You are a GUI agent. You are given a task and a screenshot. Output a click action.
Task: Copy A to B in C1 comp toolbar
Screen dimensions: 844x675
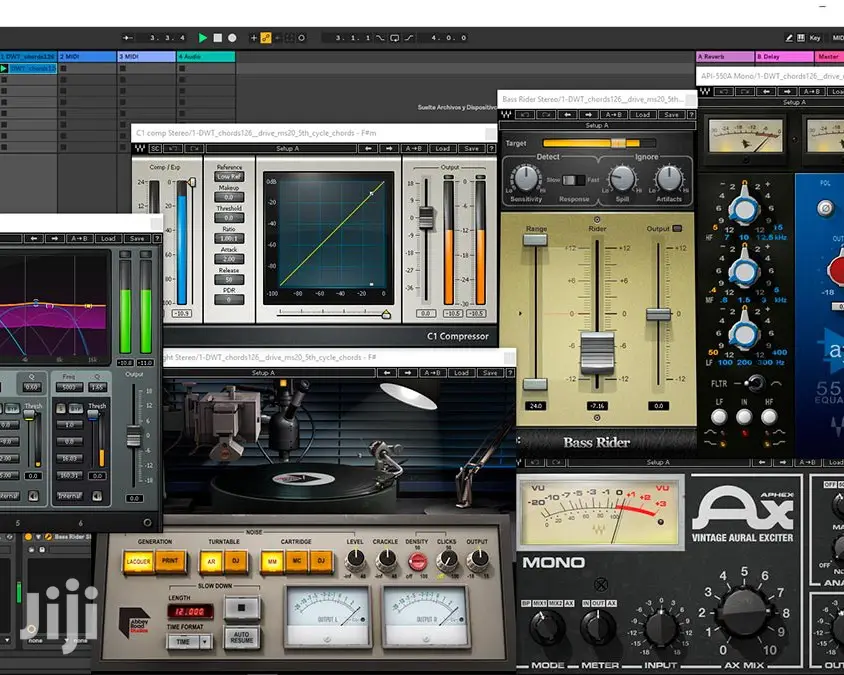tap(414, 149)
